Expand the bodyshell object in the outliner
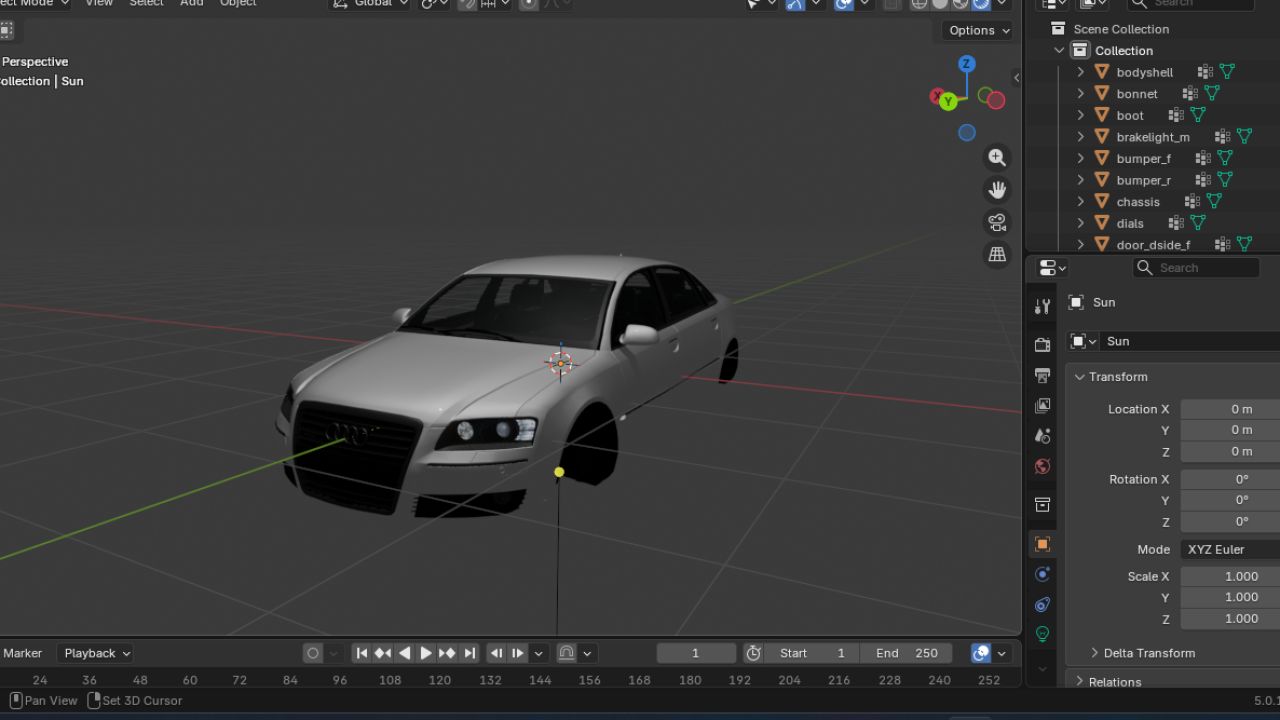This screenshot has height=720, width=1280. pos(1080,71)
